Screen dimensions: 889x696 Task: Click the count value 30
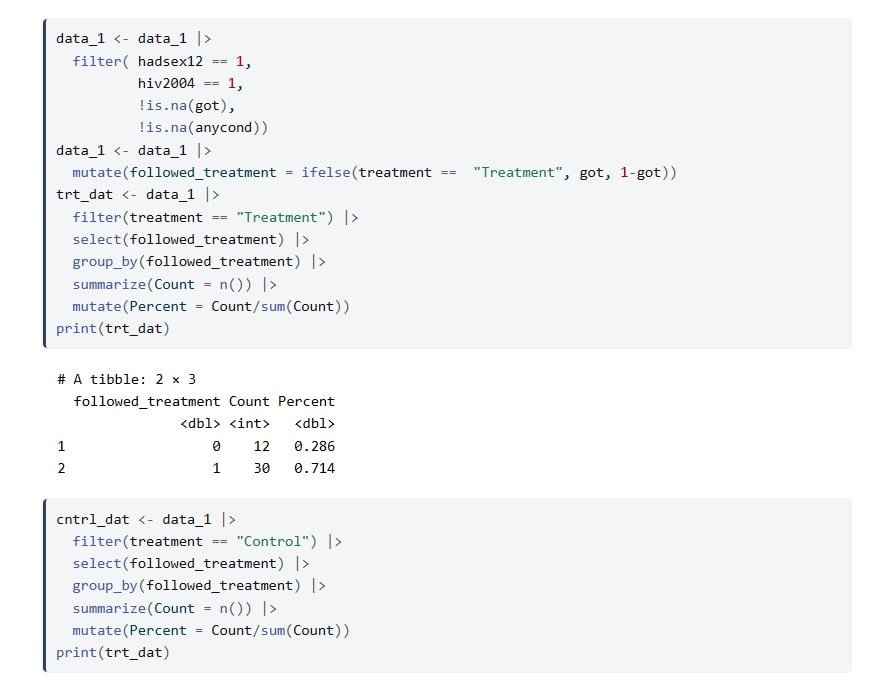coord(261,468)
